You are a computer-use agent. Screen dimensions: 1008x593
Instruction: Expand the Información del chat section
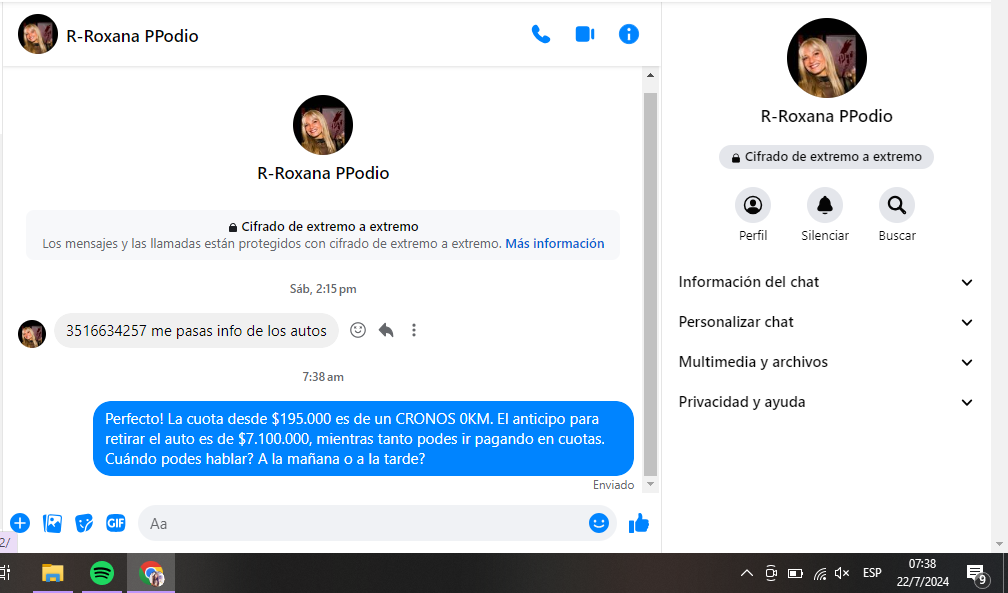click(826, 282)
